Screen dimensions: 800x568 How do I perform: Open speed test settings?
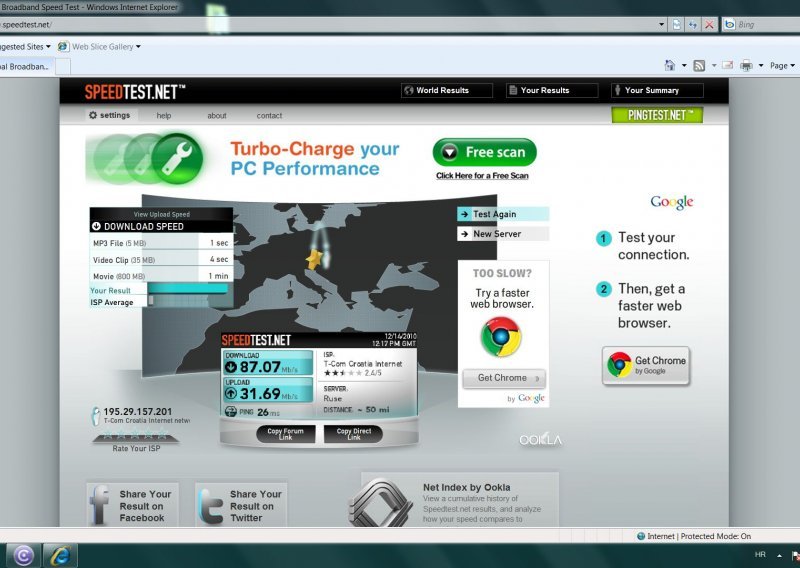tap(109, 115)
